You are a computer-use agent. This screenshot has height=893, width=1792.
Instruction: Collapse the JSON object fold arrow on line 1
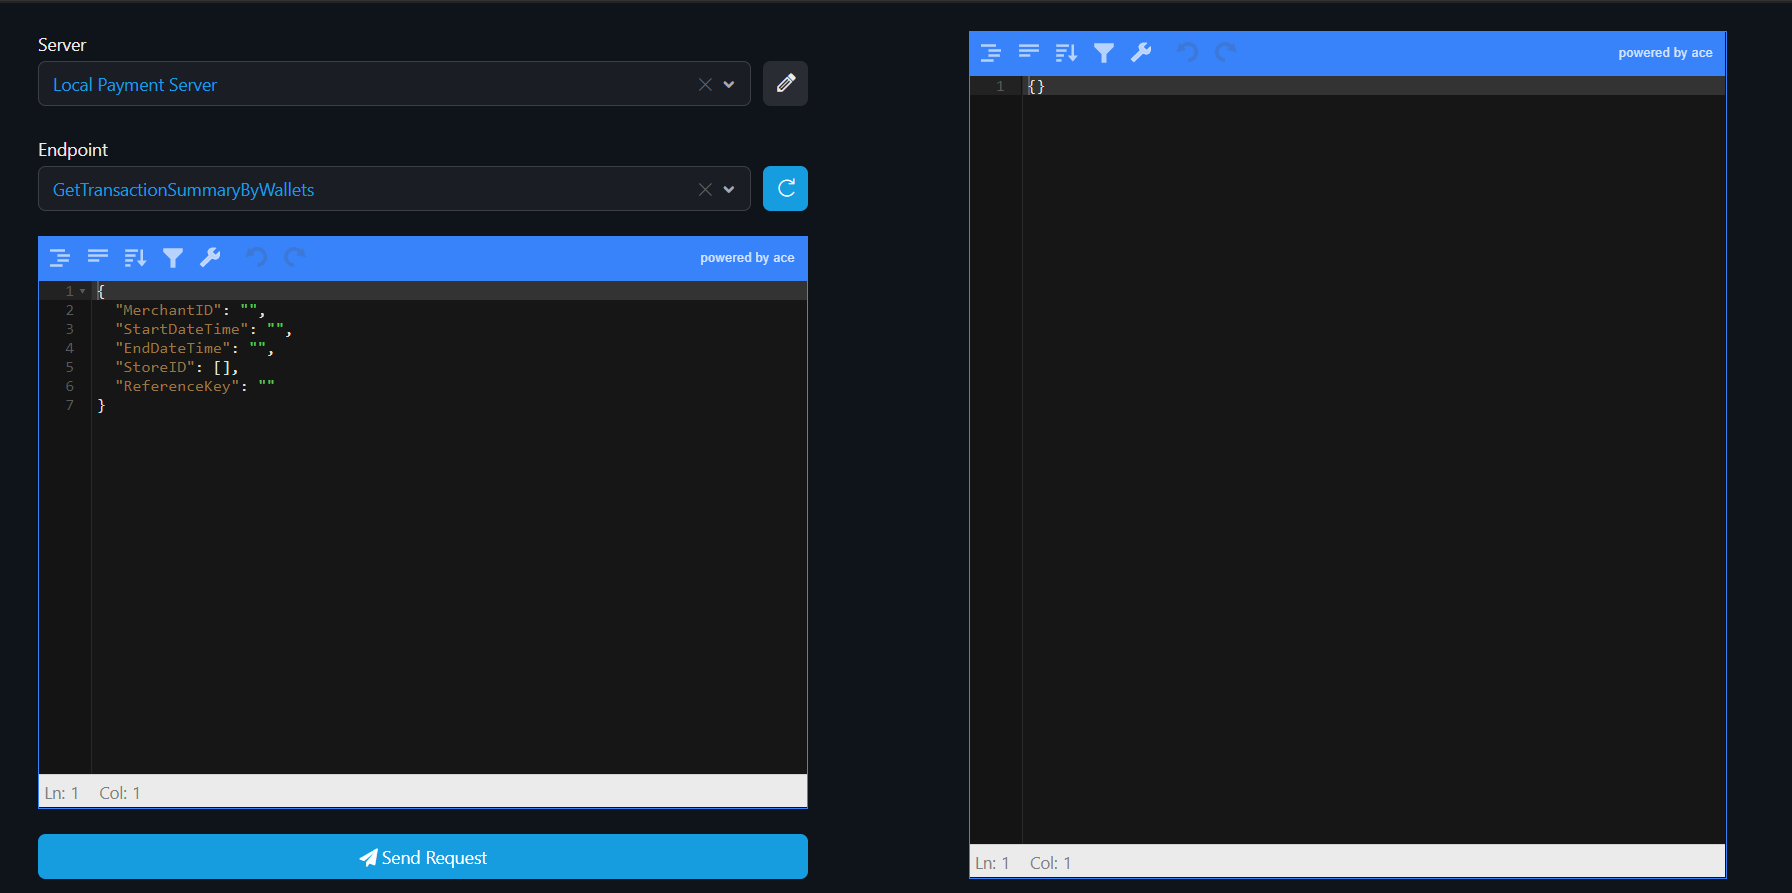83,291
